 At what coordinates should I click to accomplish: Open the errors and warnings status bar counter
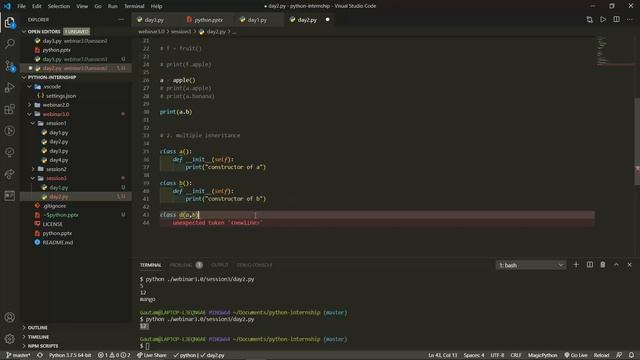tap(114, 355)
